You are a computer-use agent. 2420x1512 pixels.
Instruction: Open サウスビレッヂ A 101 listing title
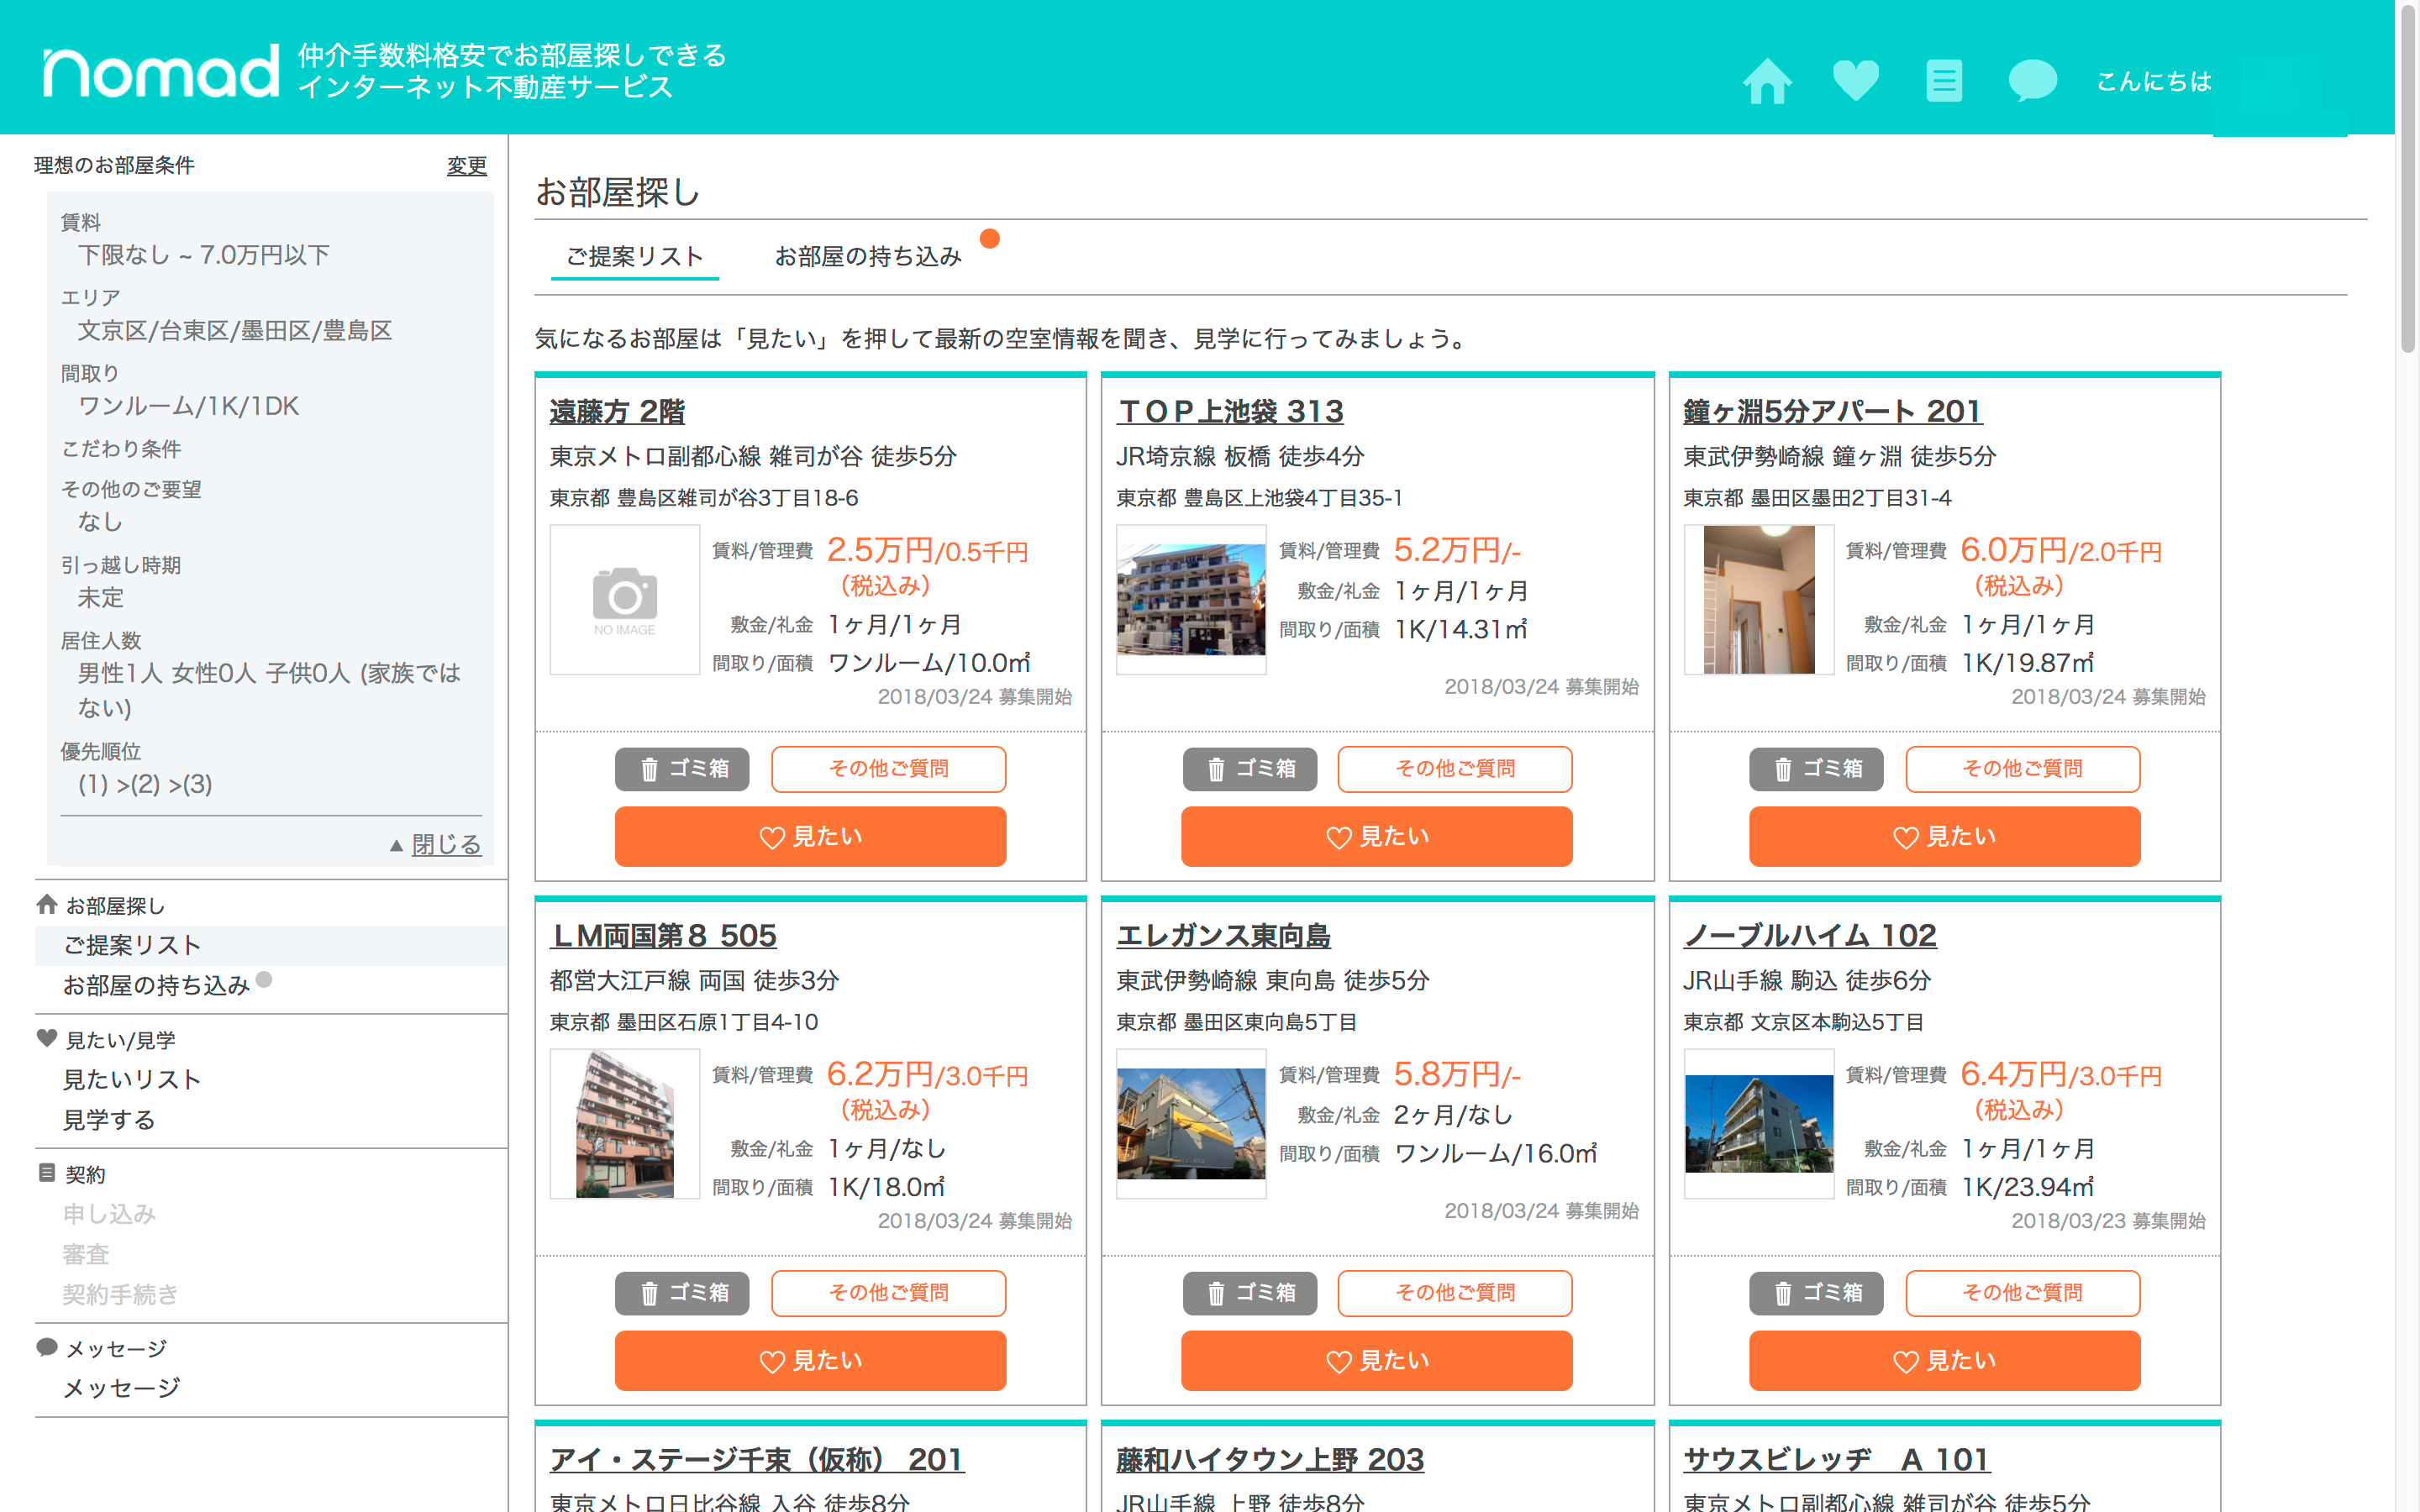click(x=1836, y=1459)
